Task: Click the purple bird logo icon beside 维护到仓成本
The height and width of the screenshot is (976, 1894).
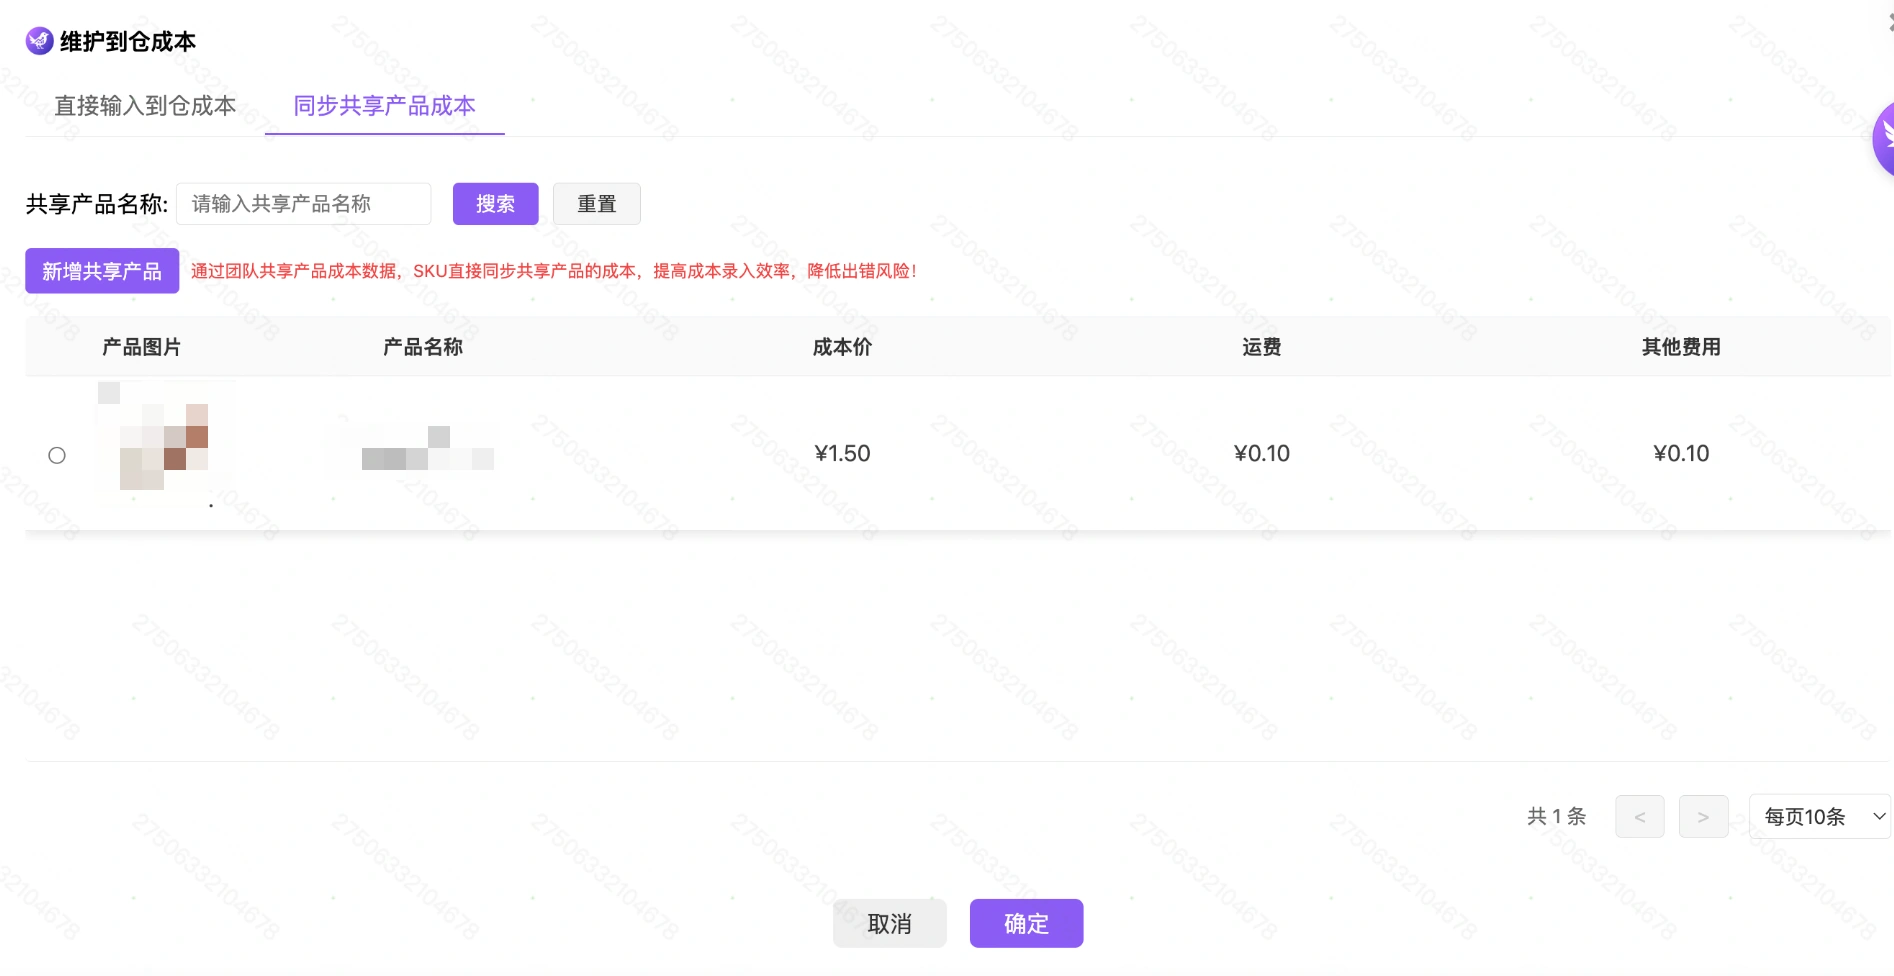Action: pyautogui.click(x=39, y=41)
